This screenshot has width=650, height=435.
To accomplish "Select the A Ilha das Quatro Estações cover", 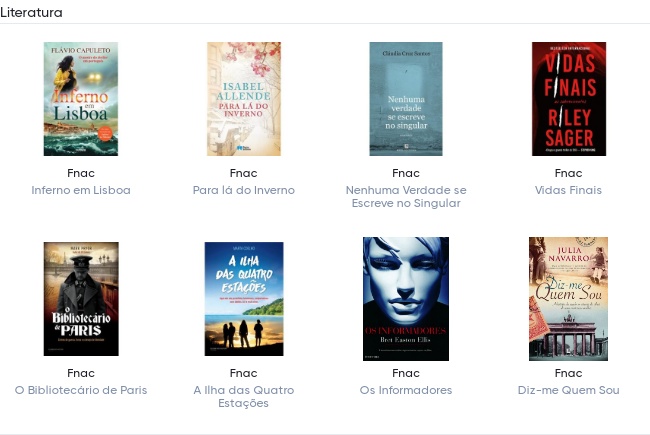I will [x=244, y=299].
